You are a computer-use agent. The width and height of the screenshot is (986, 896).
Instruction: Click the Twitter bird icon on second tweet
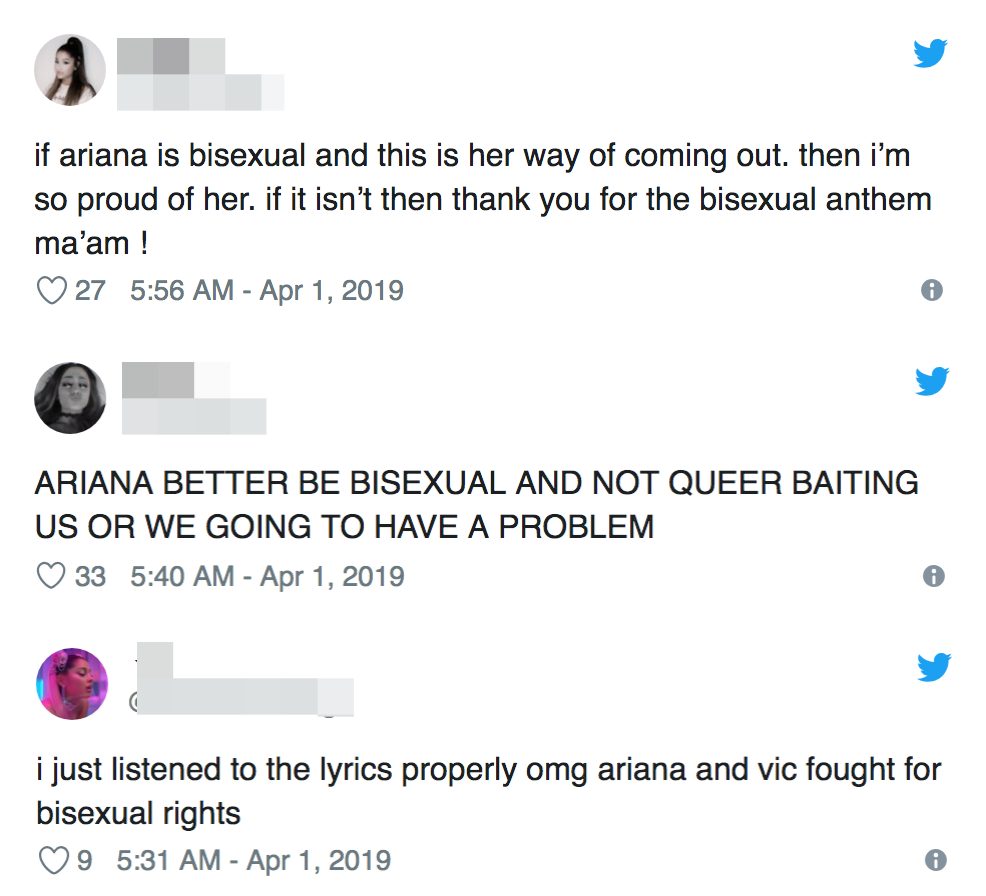(x=933, y=381)
